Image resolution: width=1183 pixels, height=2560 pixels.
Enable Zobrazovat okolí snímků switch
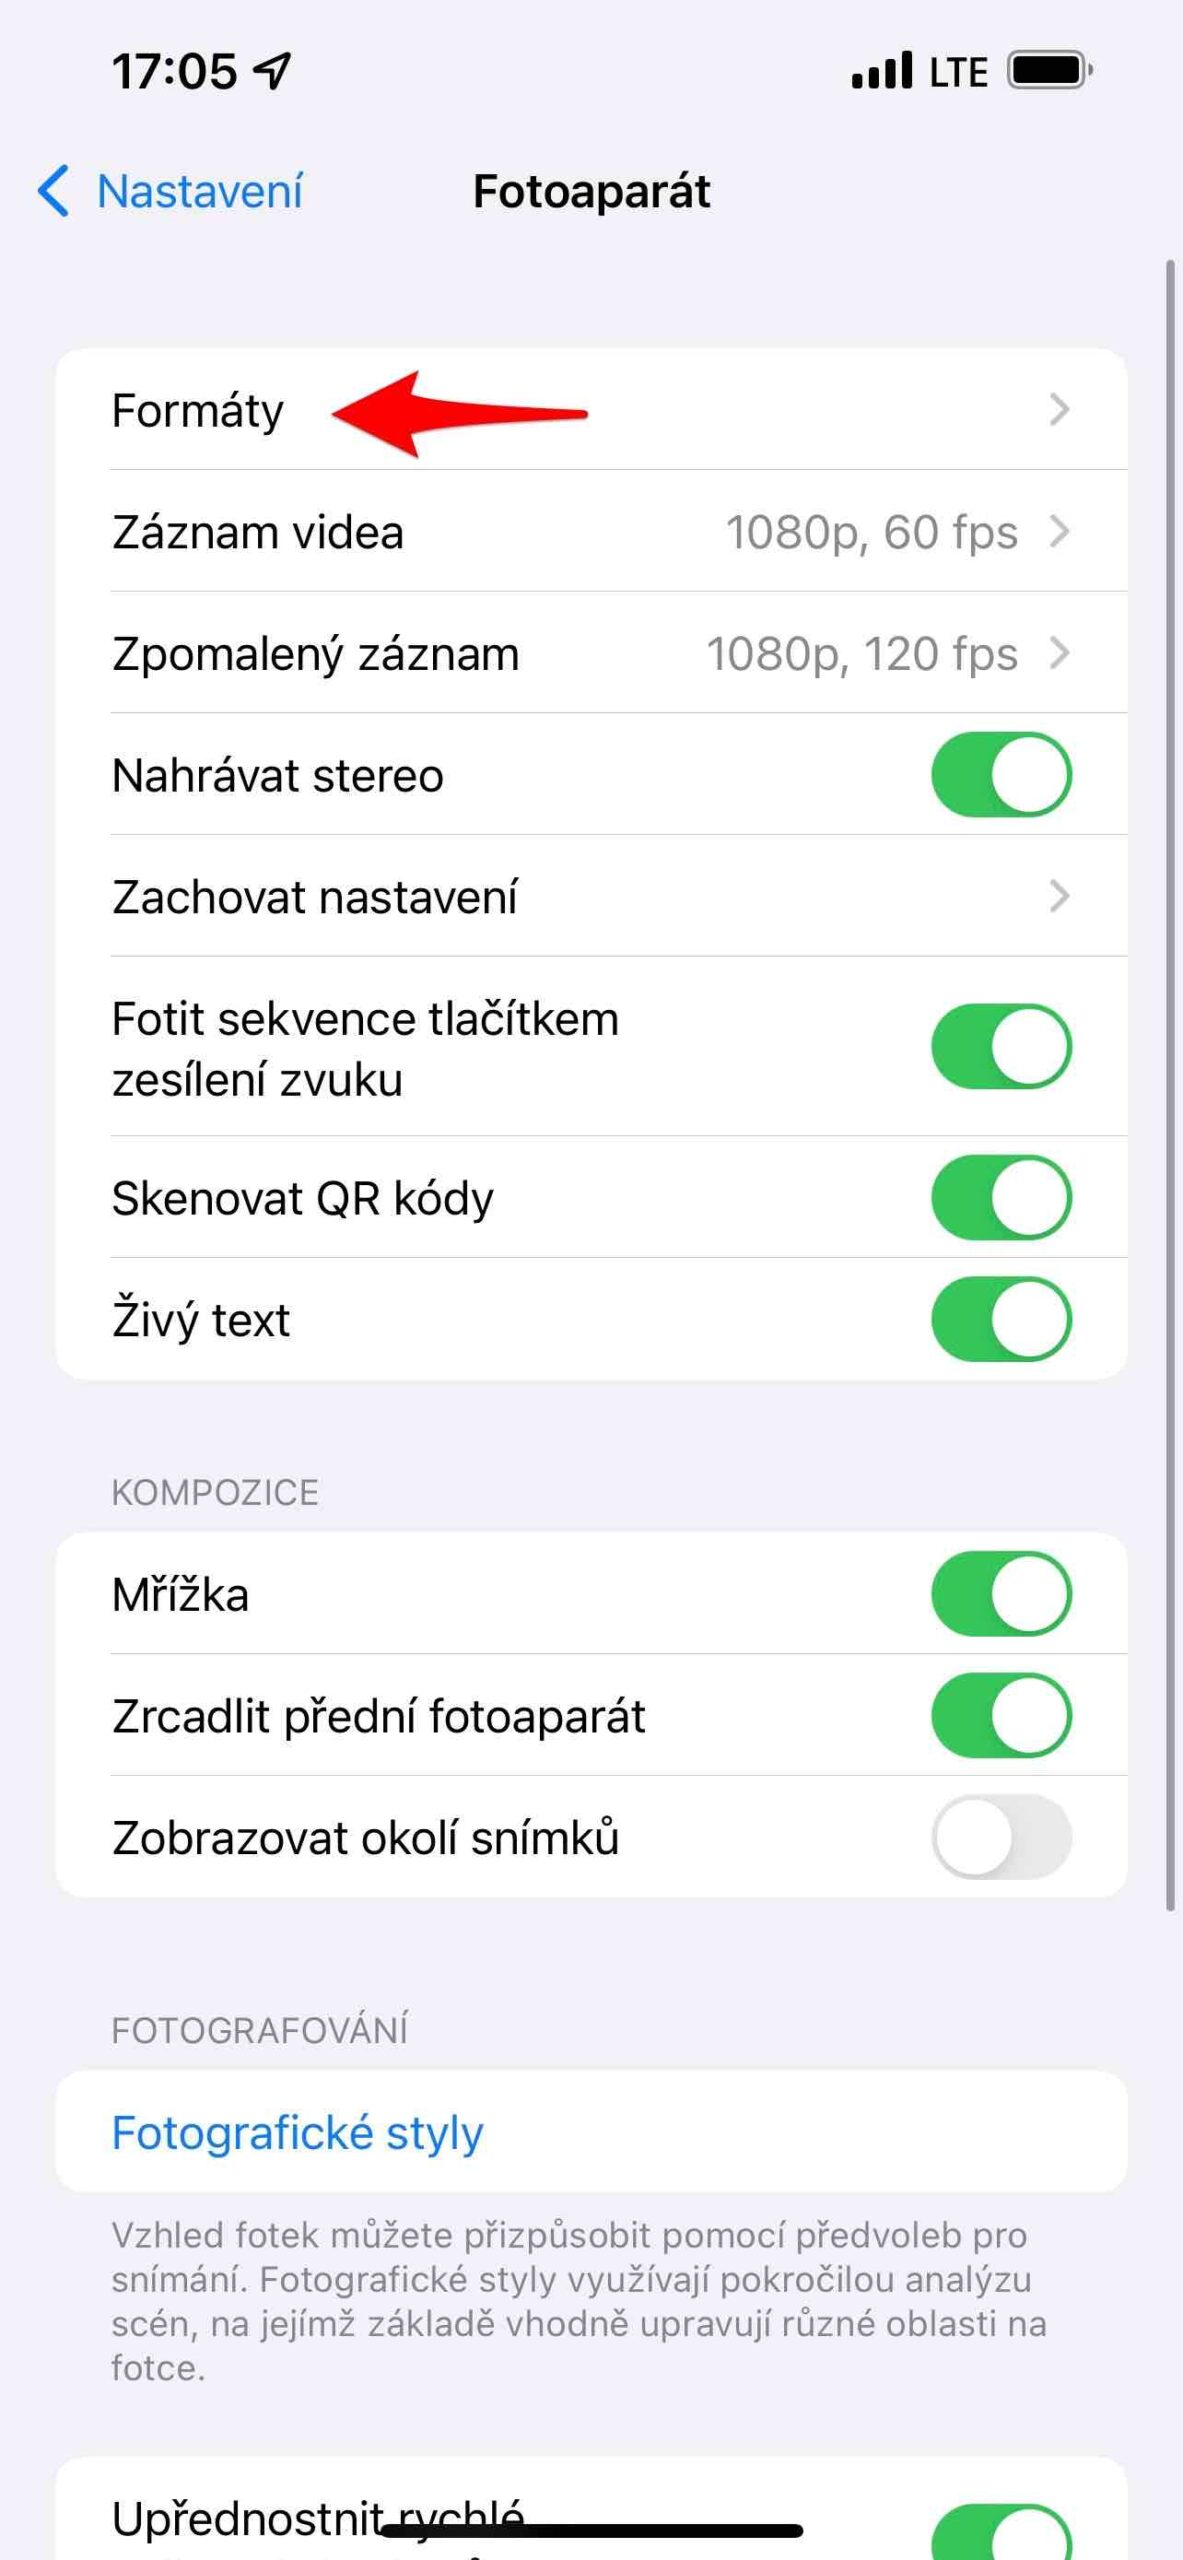1001,1838
